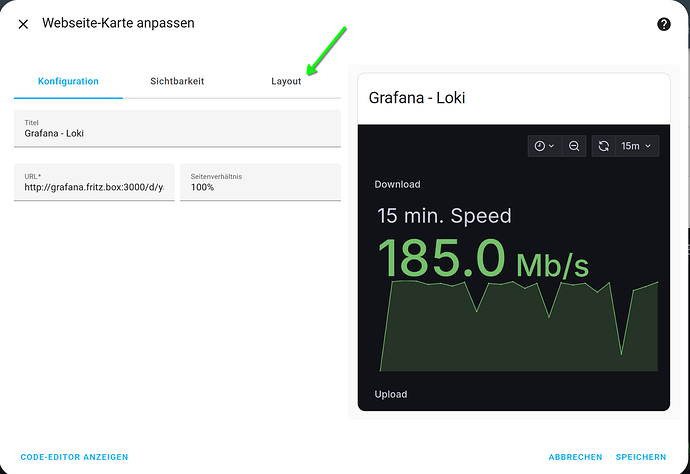Click the Grafana time picker clock icon

[540, 146]
